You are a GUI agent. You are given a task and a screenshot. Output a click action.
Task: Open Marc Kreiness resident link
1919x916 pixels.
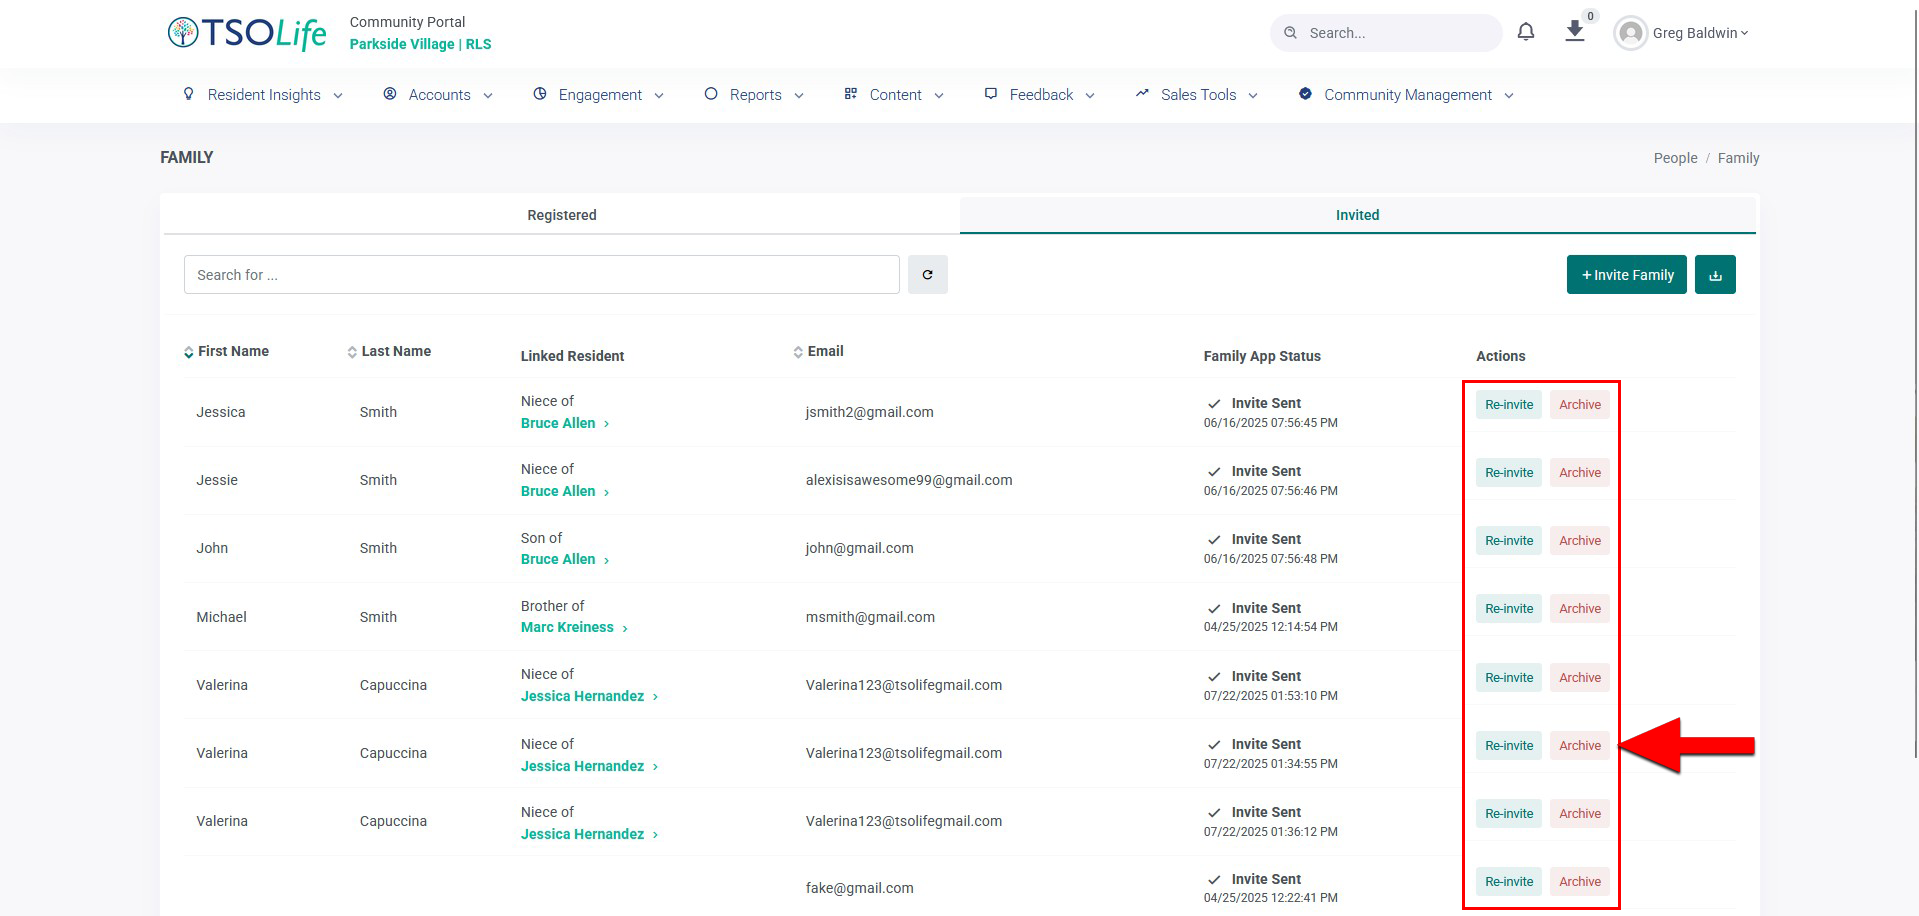tap(574, 627)
